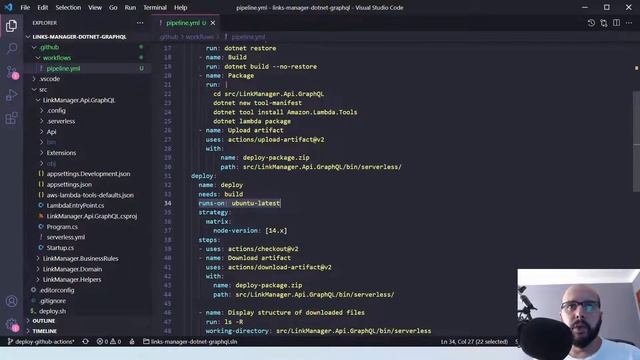Open the Help menu
This screenshot has height=360, width=640.
pos(180,7)
